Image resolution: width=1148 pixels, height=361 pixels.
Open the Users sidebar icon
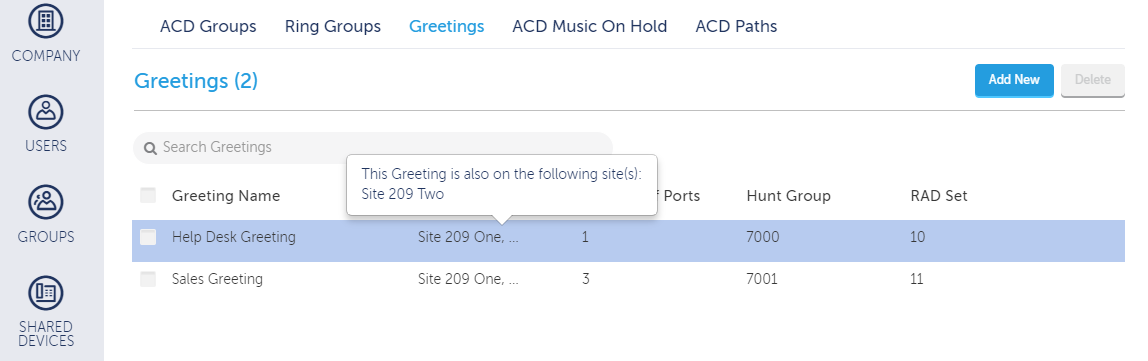pyautogui.click(x=46, y=111)
